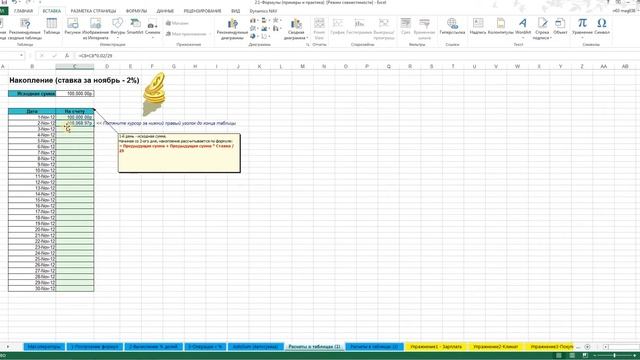Open the column chart type dropdown
640x360 pixels.
point(254,20)
